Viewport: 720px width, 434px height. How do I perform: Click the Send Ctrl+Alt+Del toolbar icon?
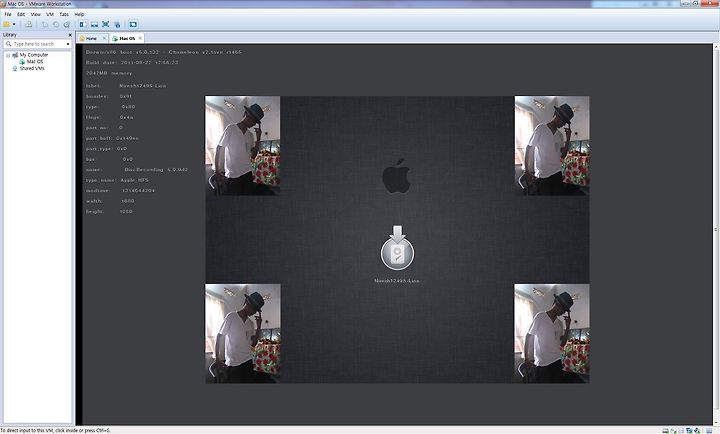click(x=28, y=24)
